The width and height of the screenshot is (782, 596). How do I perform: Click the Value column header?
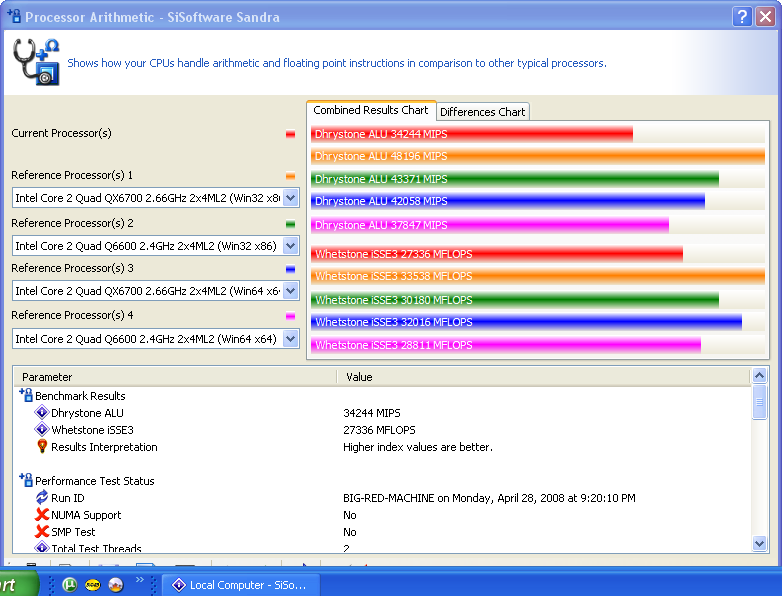(x=544, y=377)
